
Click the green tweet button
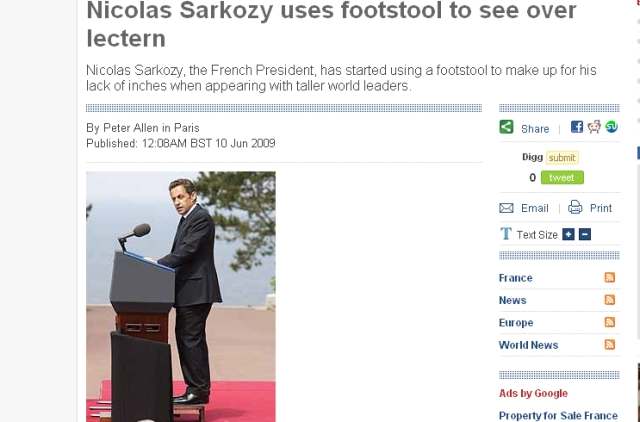click(562, 177)
